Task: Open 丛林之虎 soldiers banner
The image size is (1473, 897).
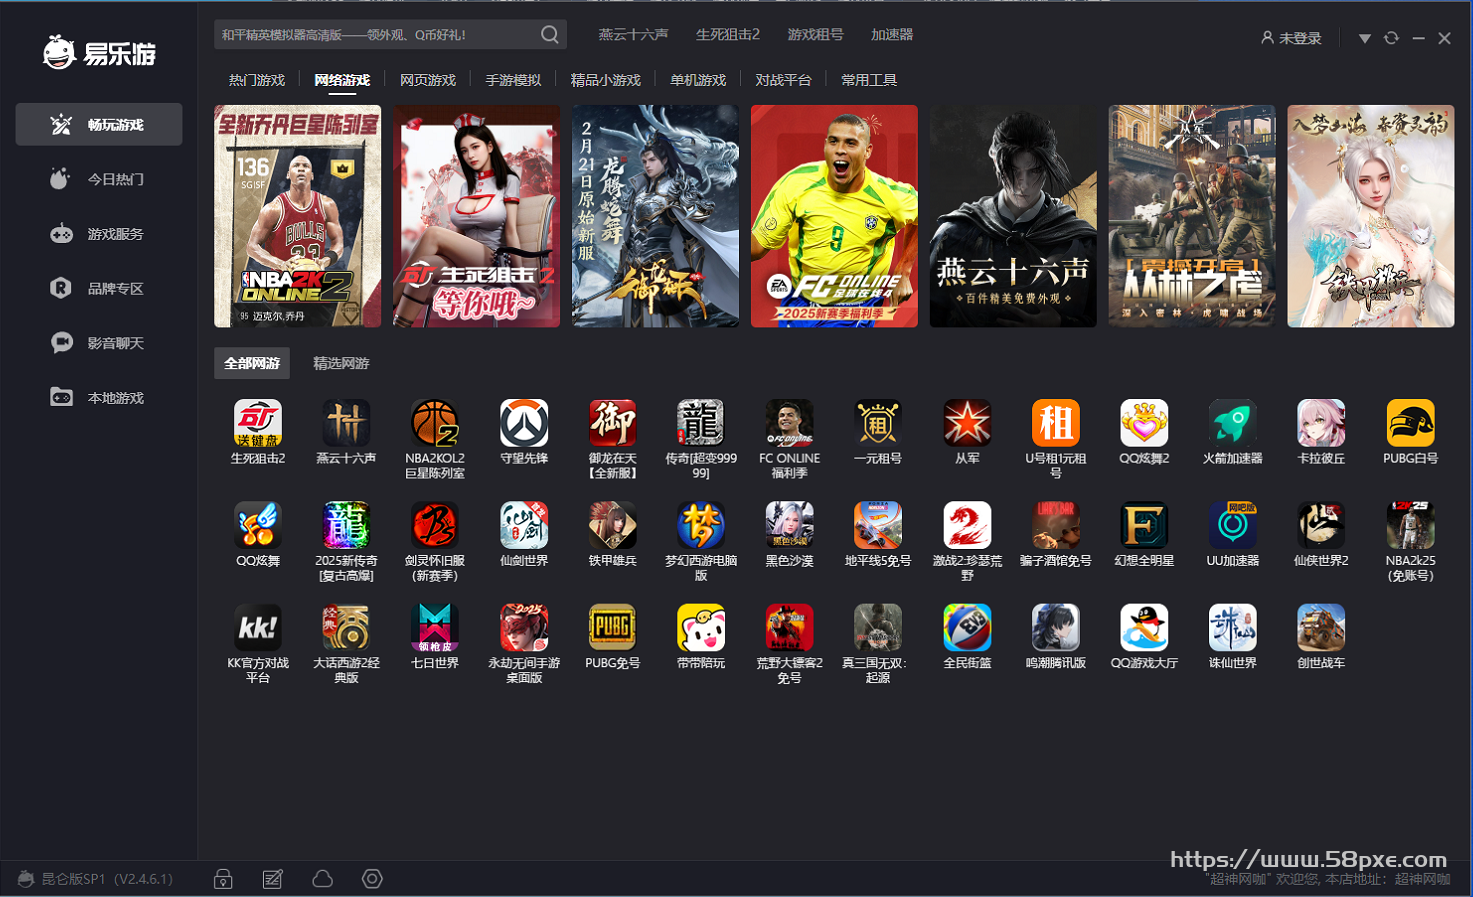Action: click(1192, 216)
